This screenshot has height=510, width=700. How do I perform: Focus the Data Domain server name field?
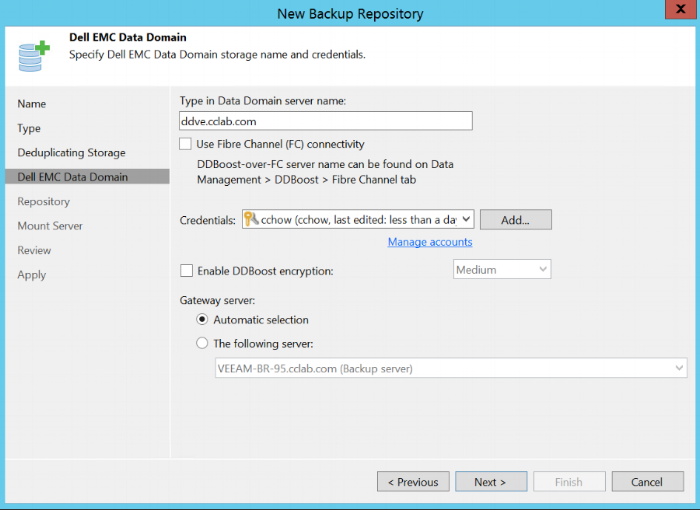(326, 121)
